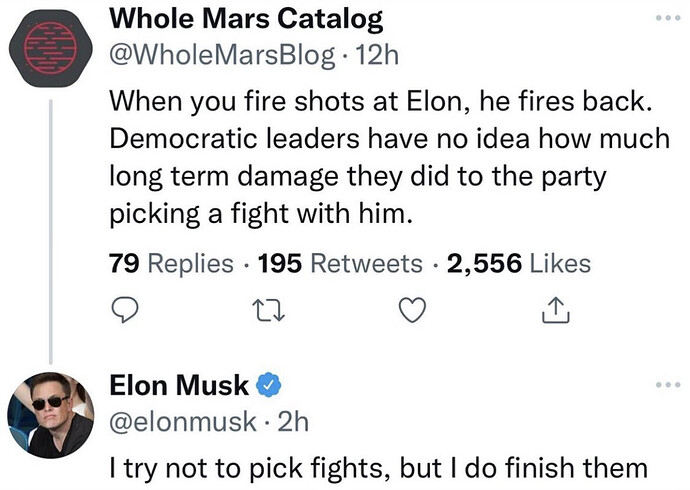Screen dimensions: 690x490
Task: Click the reply speech bubble icon
Action: pyautogui.click(x=125, y=310)
